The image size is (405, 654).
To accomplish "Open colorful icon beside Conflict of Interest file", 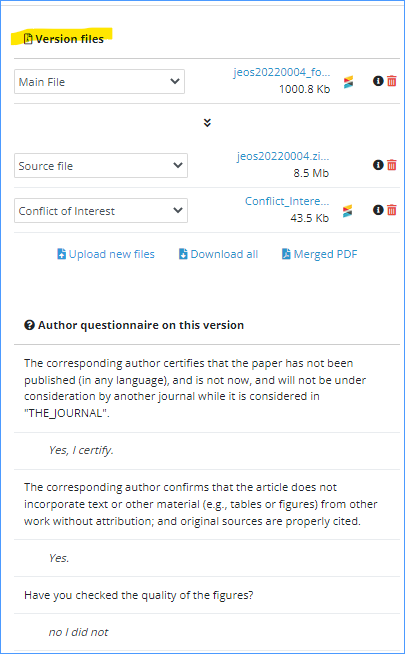I will click(x=347, y=211).
